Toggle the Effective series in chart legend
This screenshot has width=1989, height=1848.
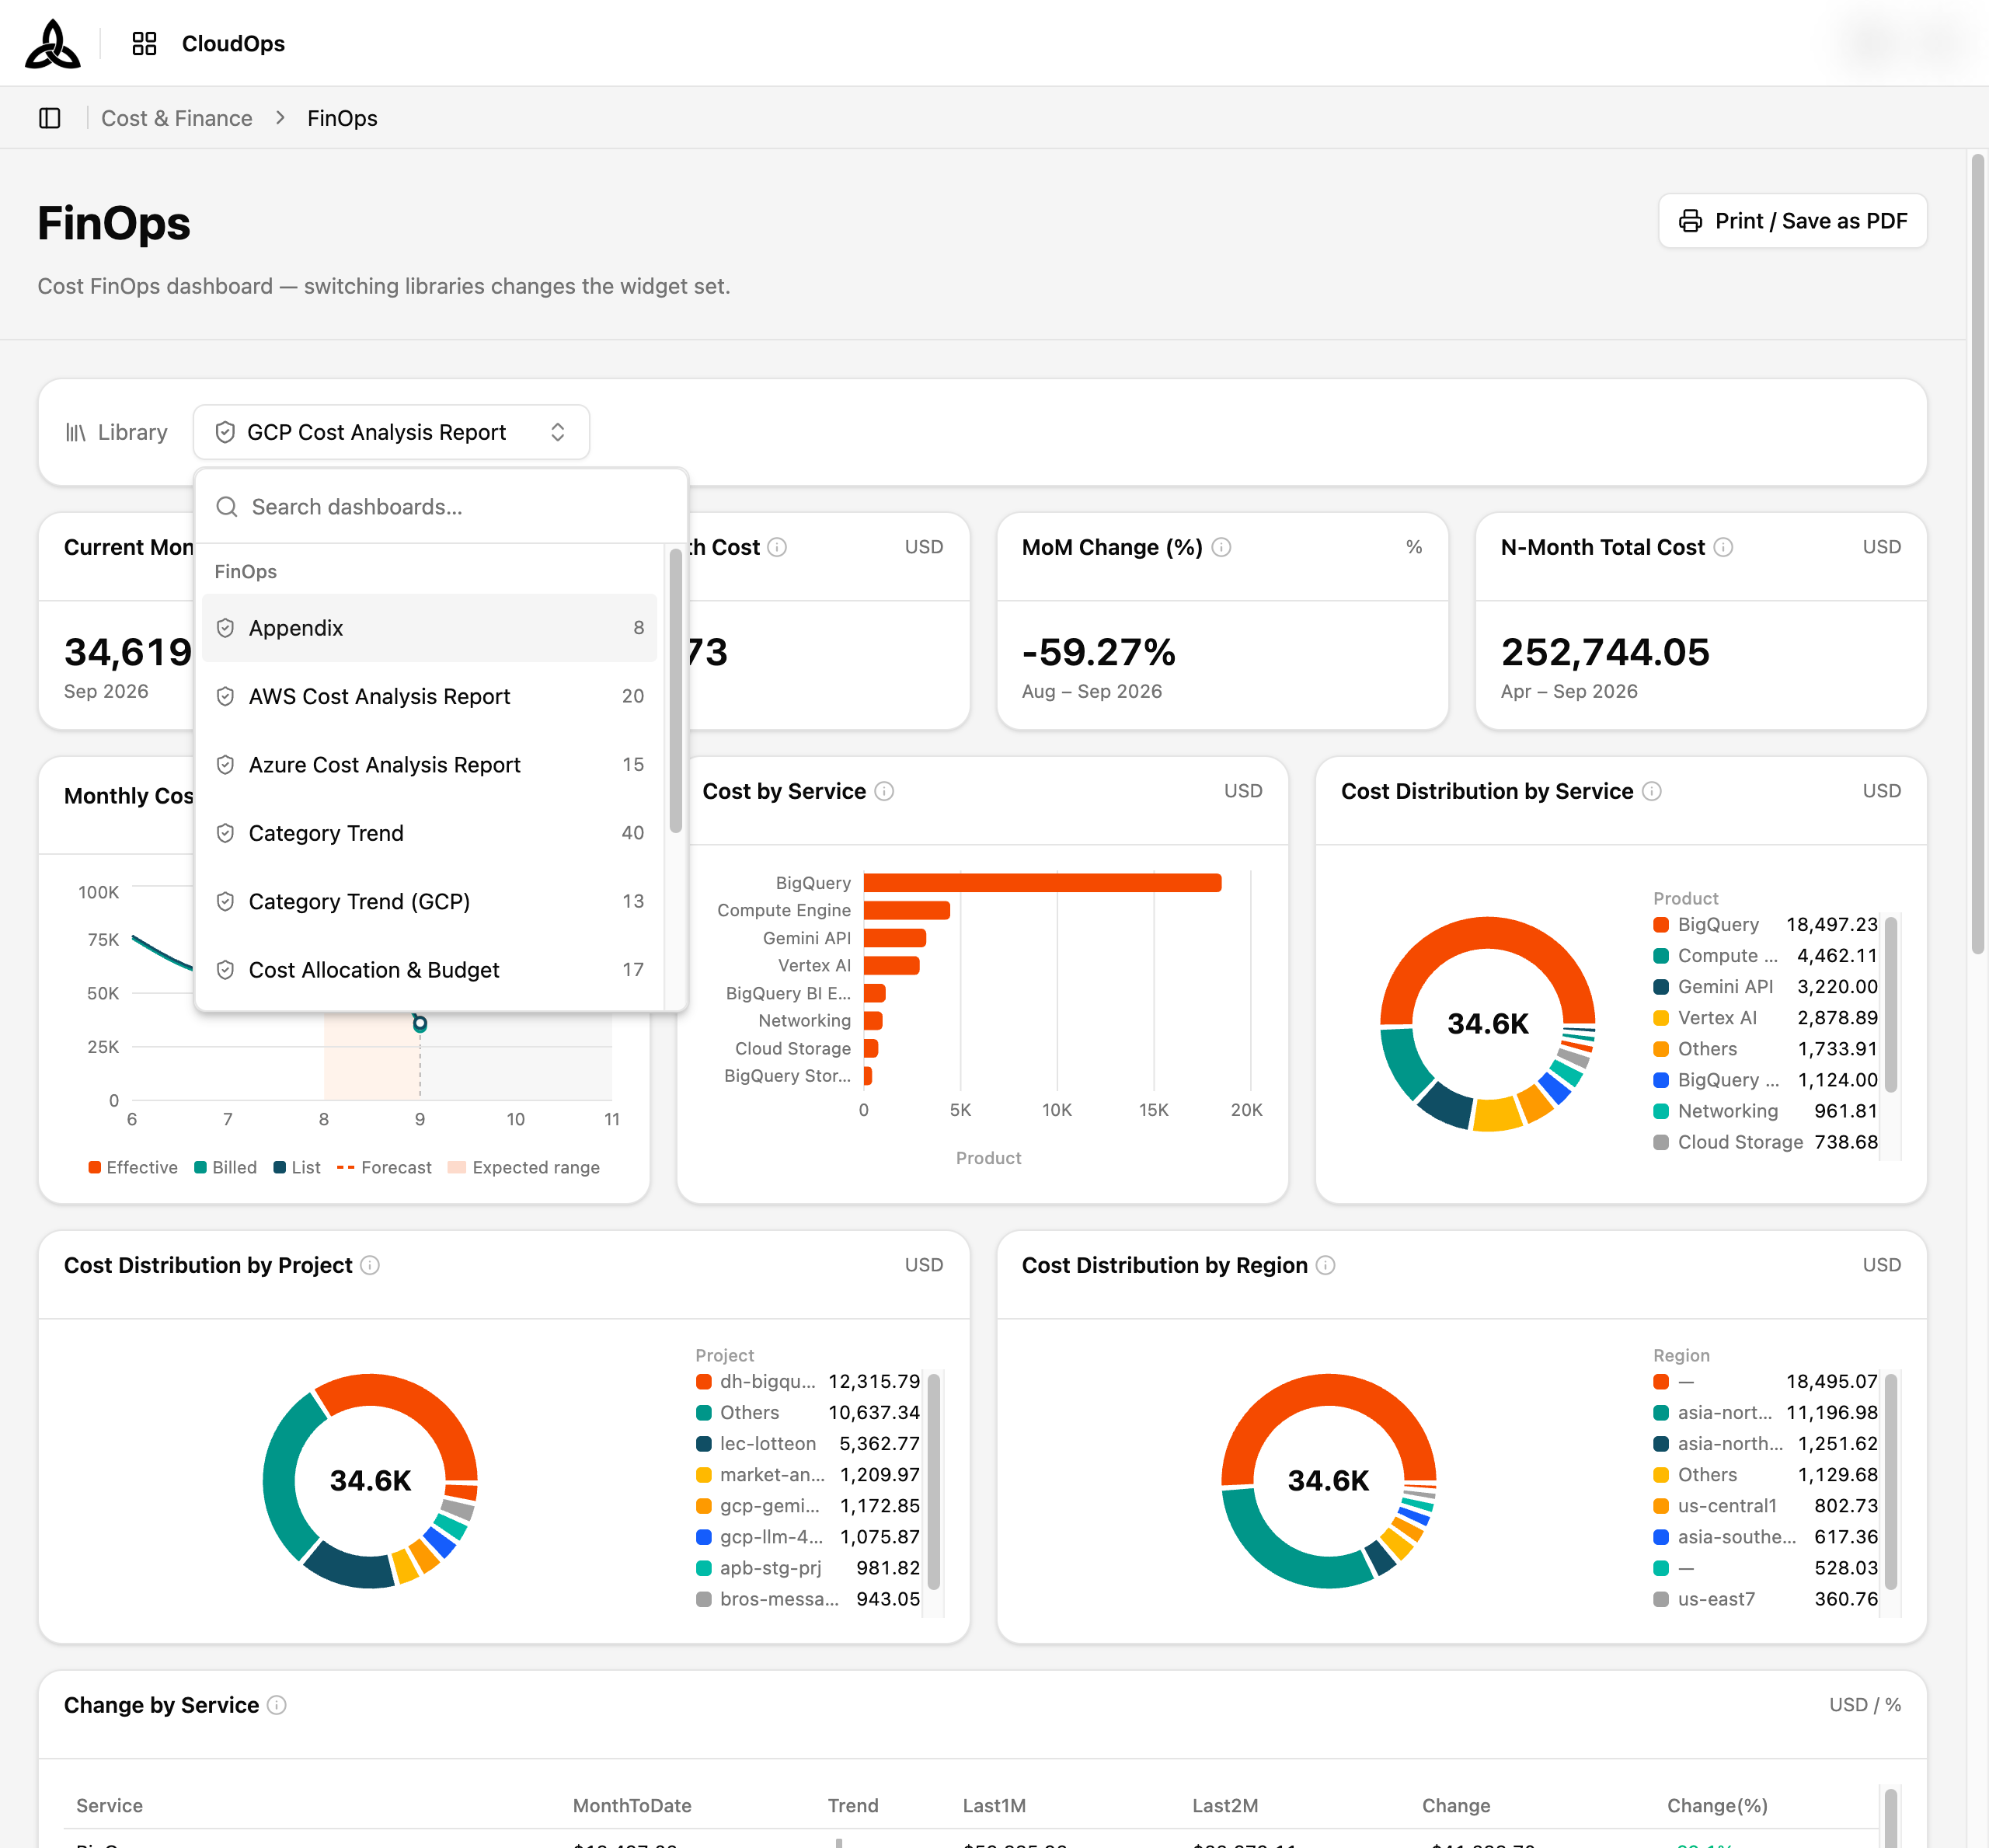(133, 1167)
